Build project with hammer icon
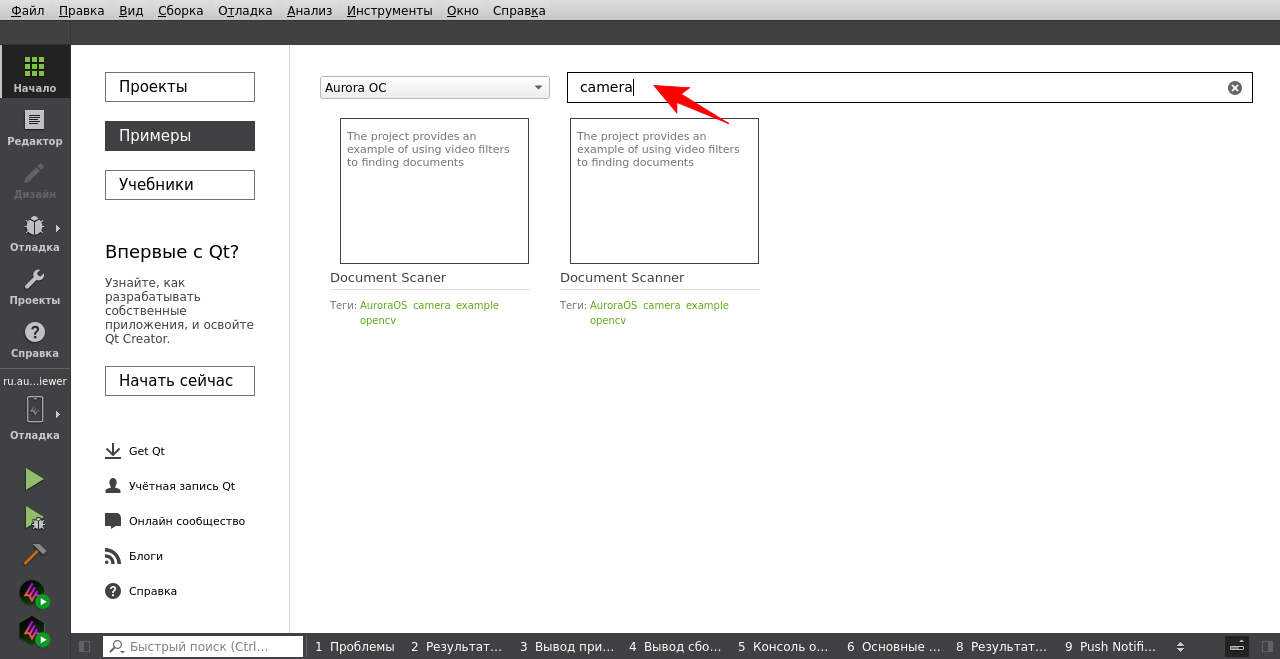 click(35, 554)
